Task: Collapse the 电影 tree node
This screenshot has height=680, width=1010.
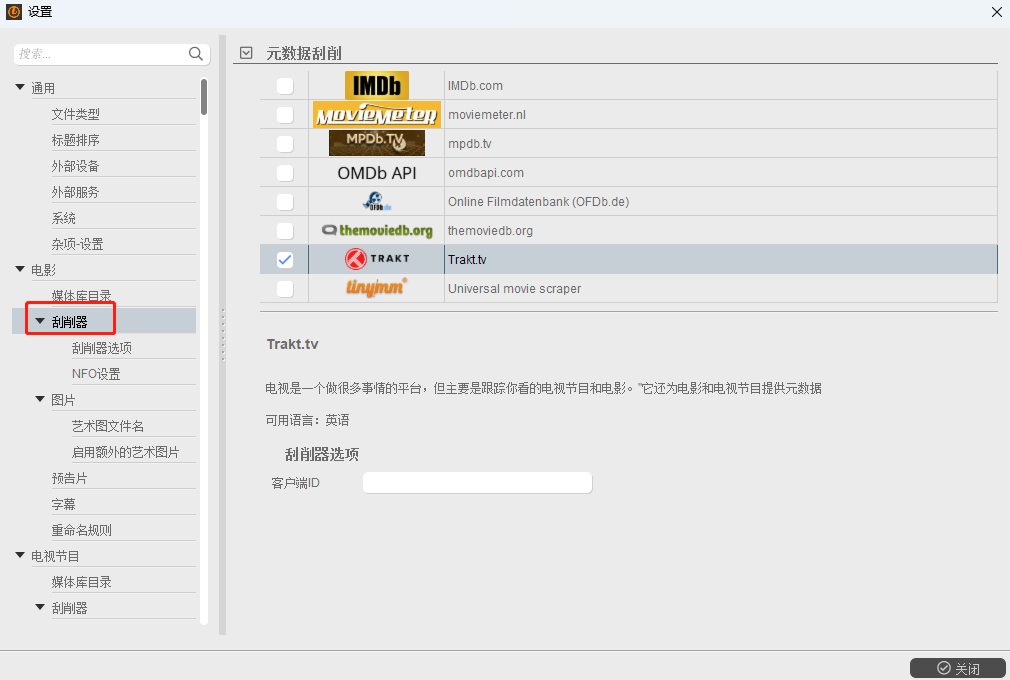Action: pos(20,269)
